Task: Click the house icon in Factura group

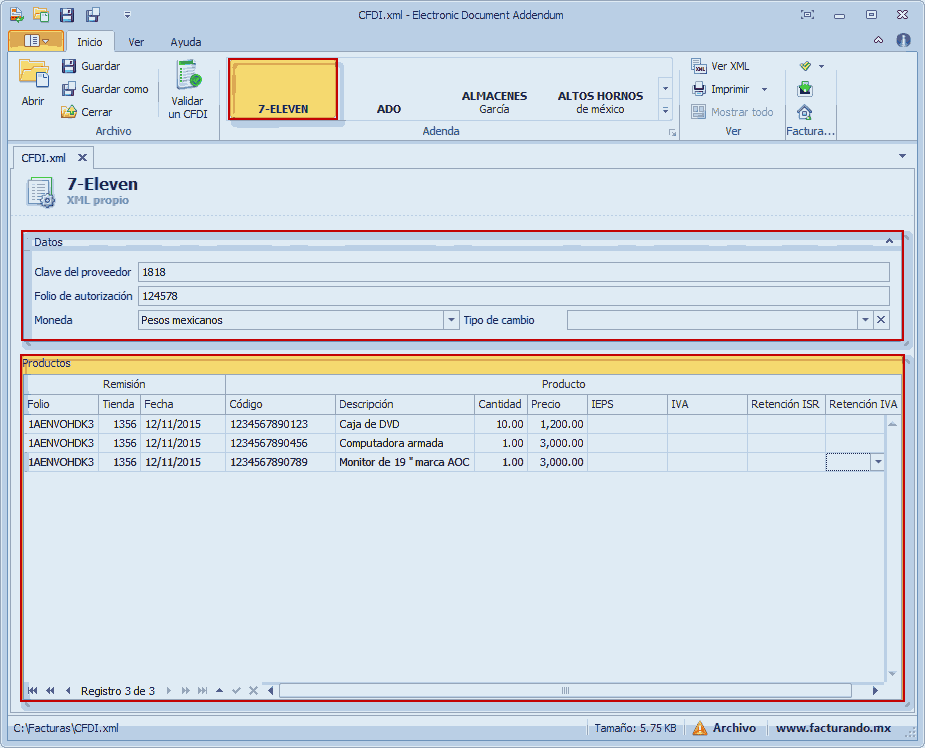Action: click(x=805, y=112)
